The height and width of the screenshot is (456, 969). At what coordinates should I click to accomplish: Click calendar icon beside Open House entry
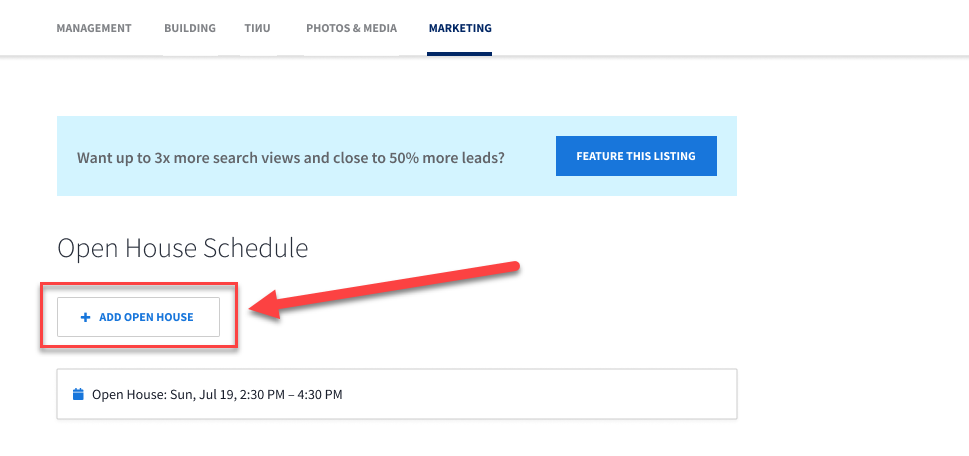click(78, 394)
